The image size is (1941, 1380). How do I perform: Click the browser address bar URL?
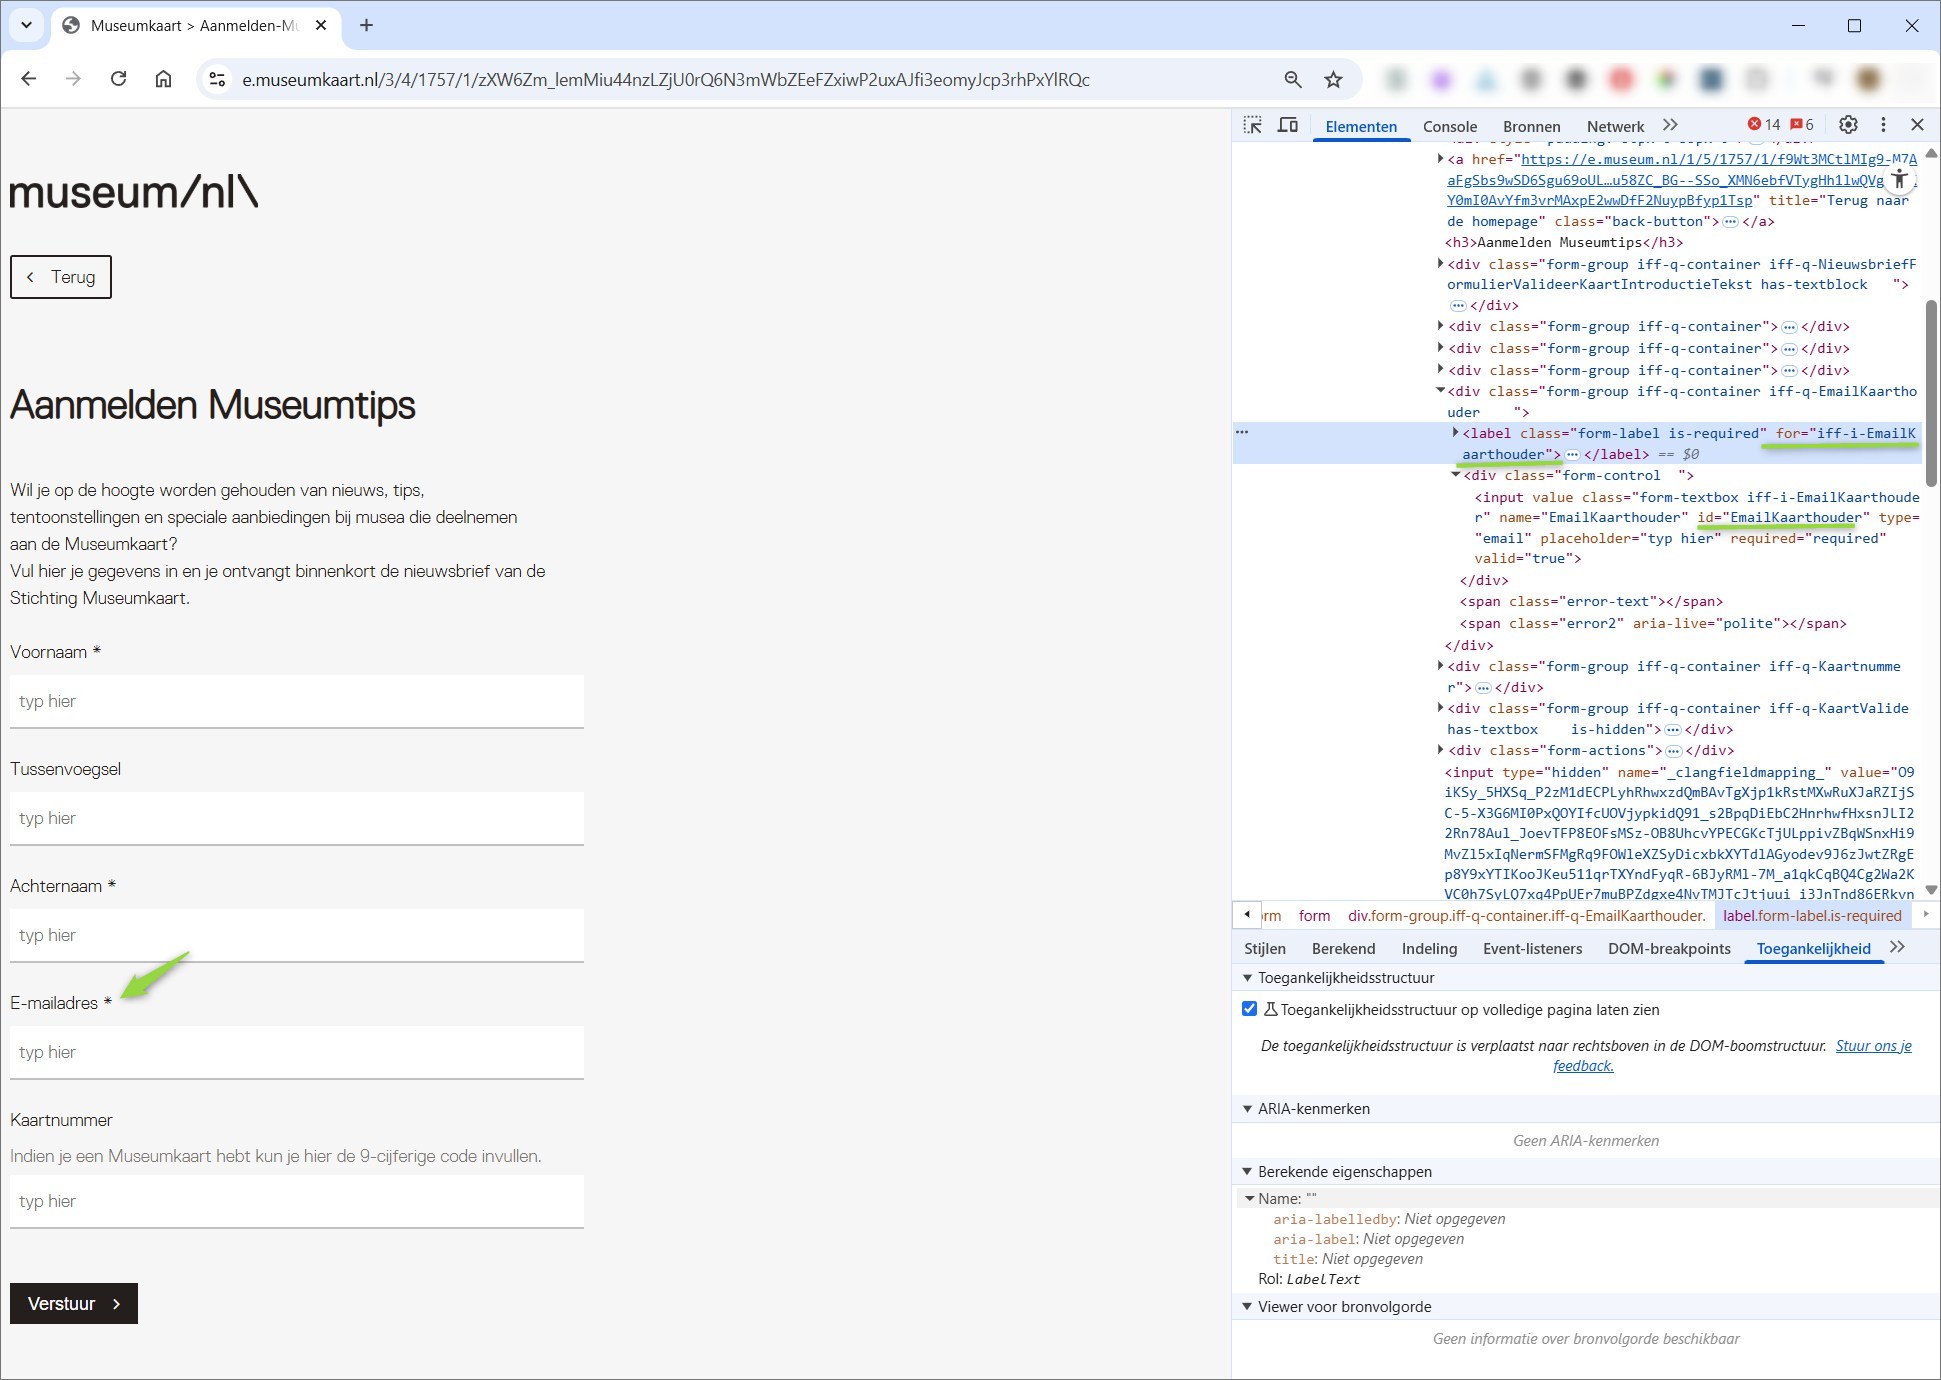(x=666, y=79)
